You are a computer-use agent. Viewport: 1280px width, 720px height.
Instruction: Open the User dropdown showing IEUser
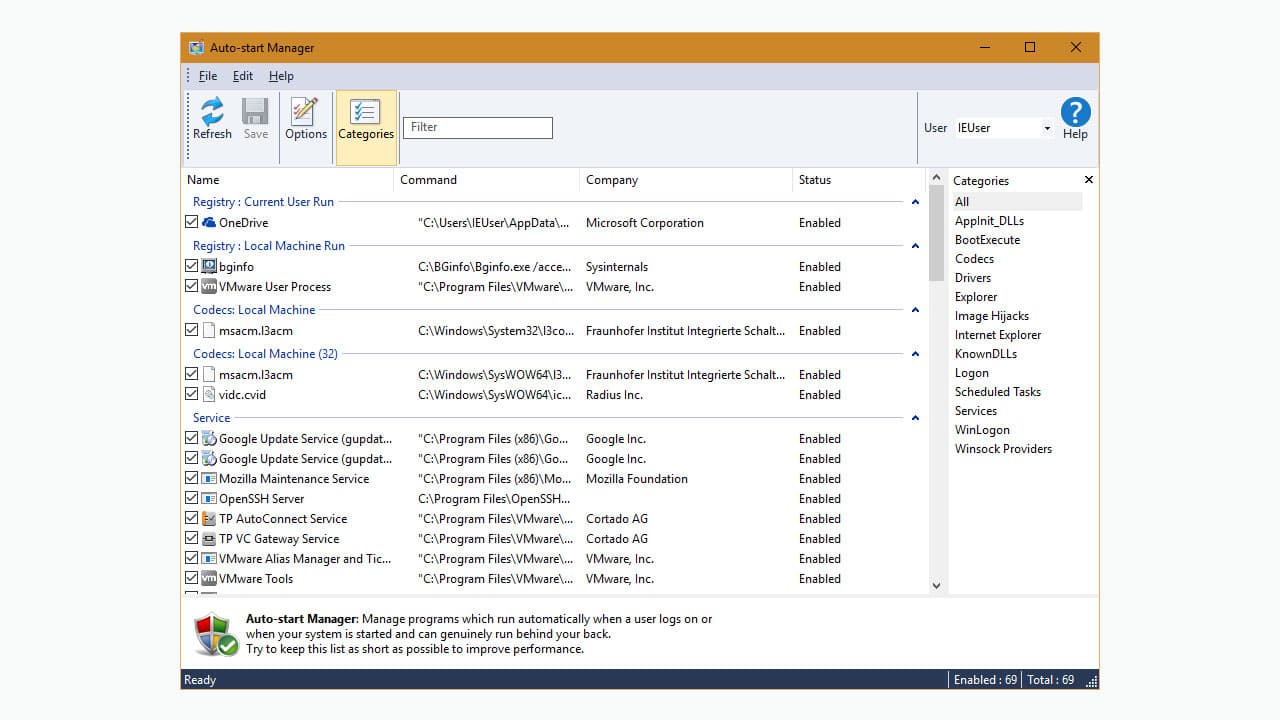[1046, 128]
